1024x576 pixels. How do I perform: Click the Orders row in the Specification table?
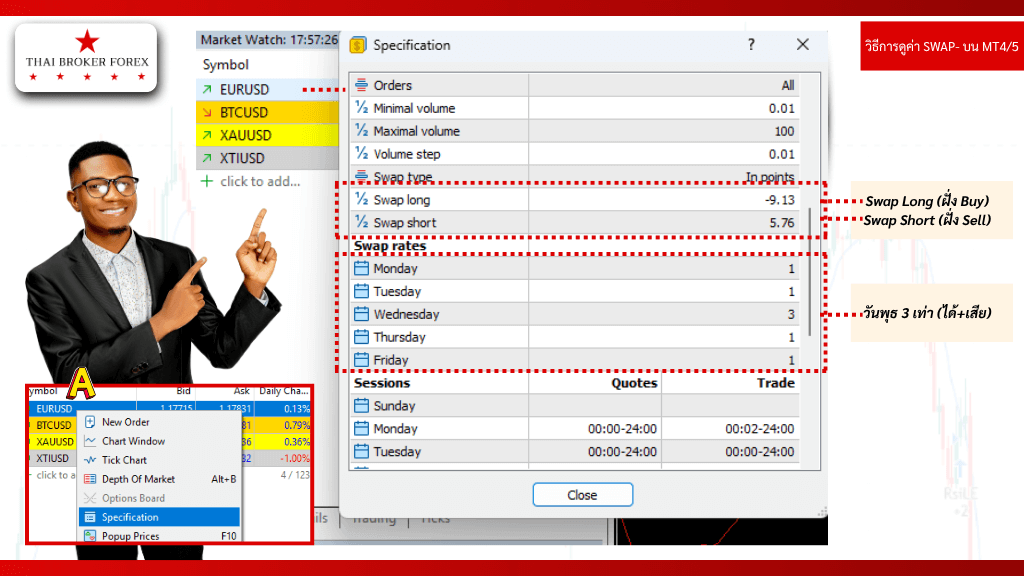pos(575,85)
